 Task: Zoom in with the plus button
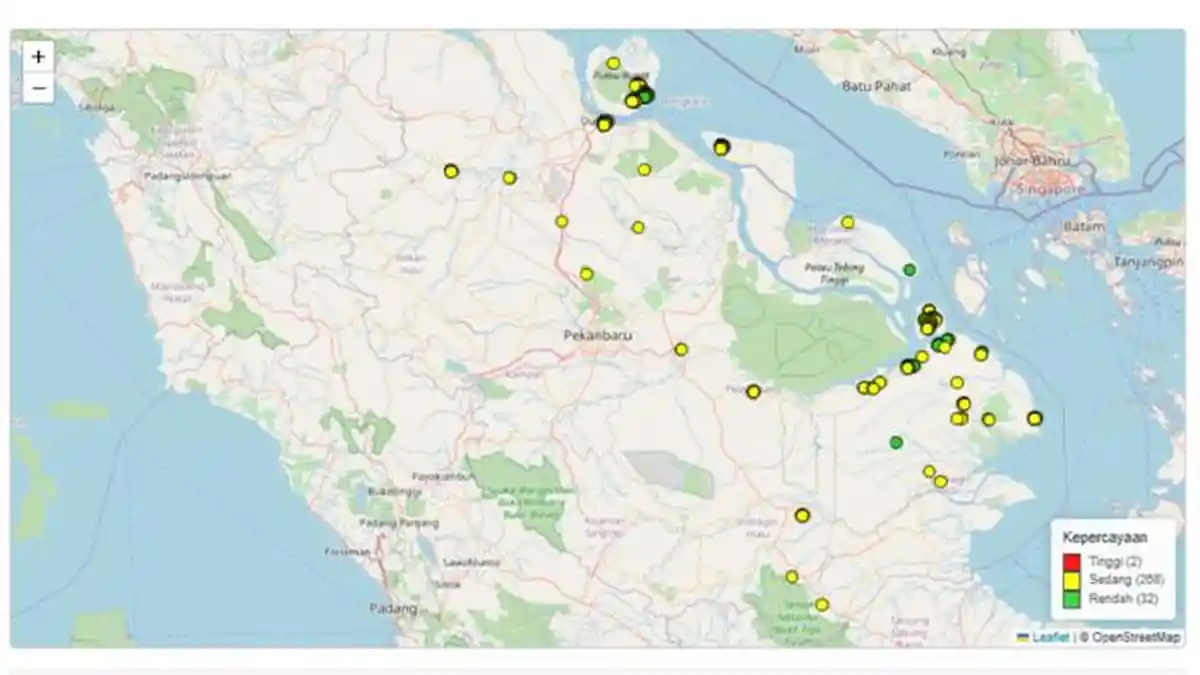point(38,57)
